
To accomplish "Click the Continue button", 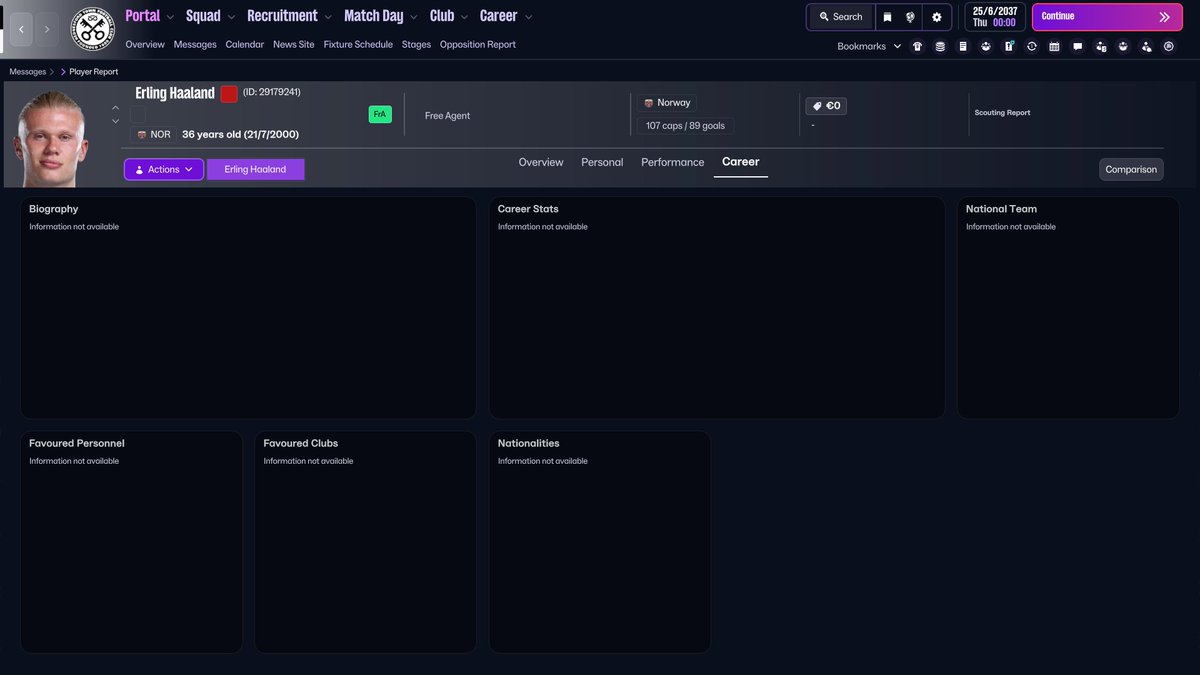I will coord(1106,17).
